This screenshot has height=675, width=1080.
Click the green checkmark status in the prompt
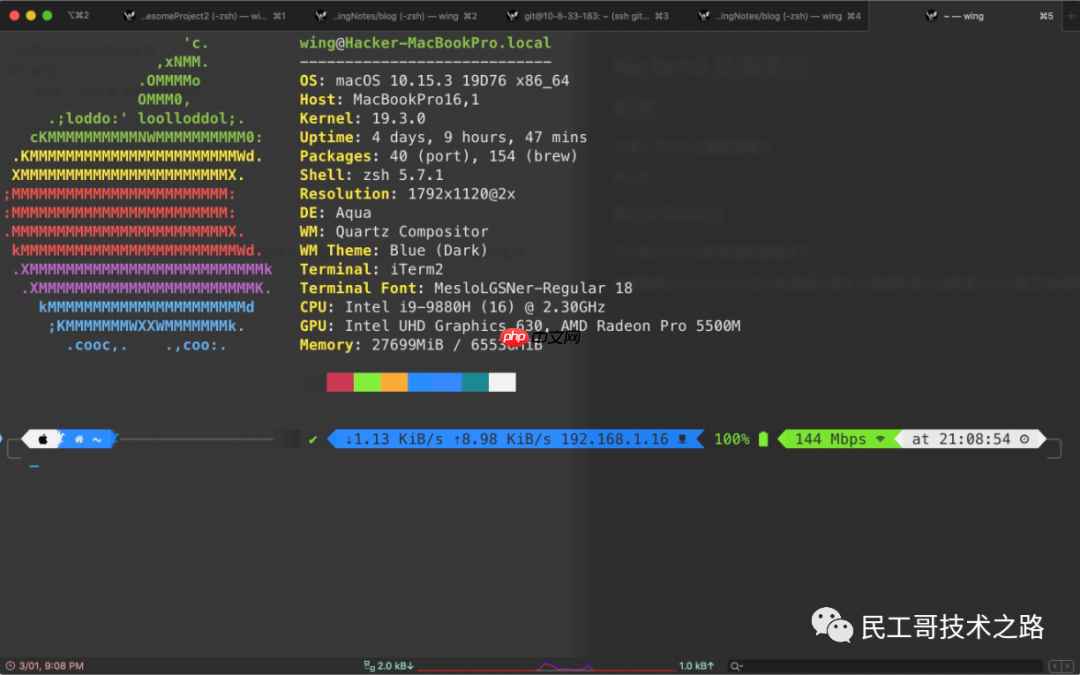(313, 439)
